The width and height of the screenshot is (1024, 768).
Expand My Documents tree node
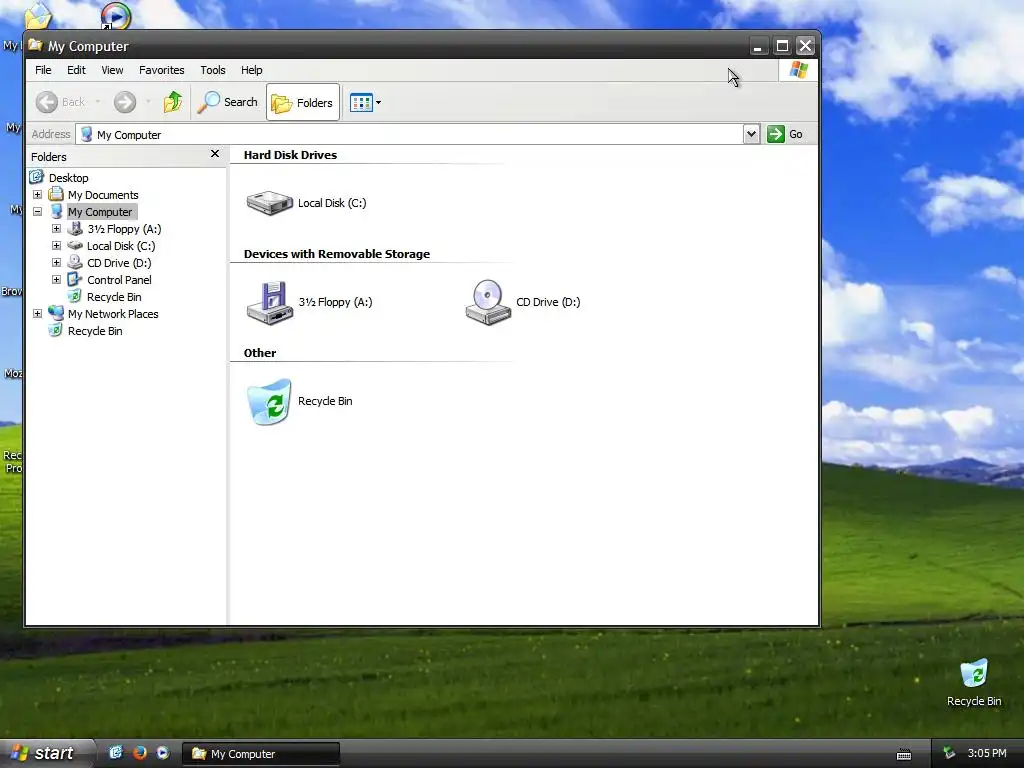click(37, 195)
